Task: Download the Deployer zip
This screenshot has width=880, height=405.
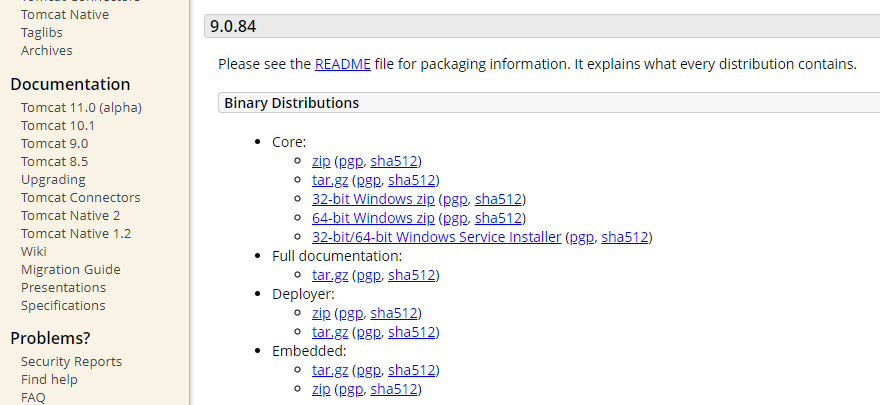Action: click(321, 313)
